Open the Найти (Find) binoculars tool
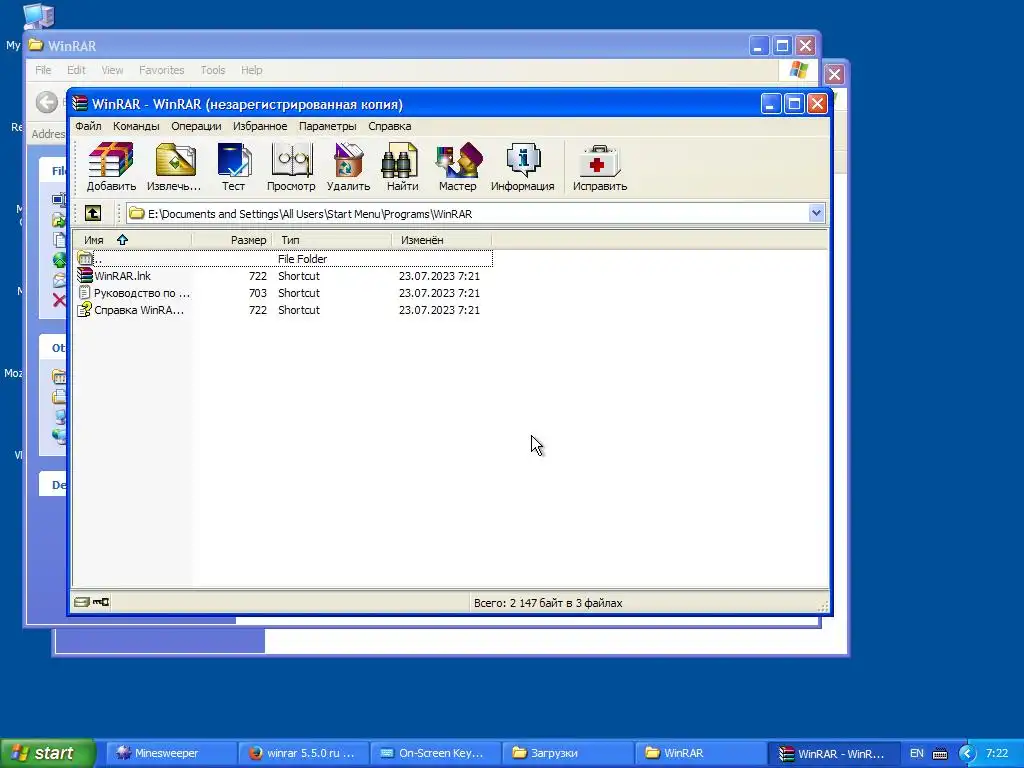The height and width of the screenshot is (768, 1024). click(x=402, y=167)
